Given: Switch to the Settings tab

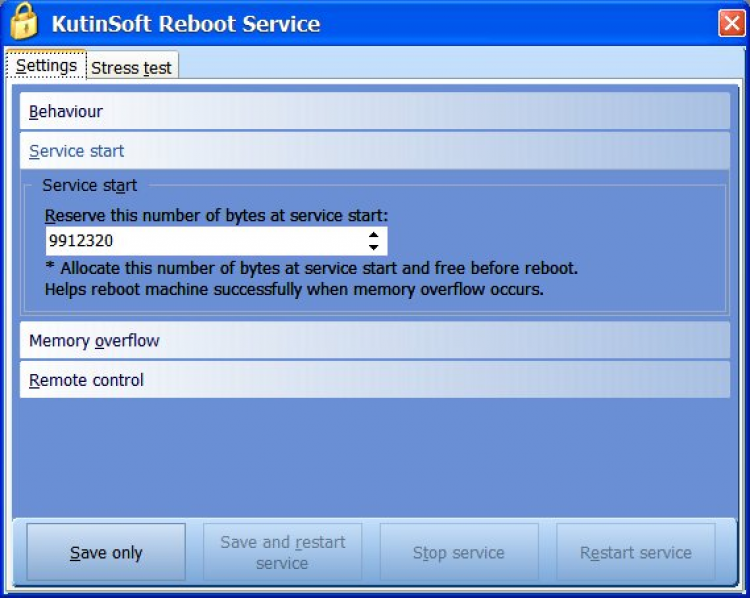Looking at the screenshot, I should pos(46,65).
